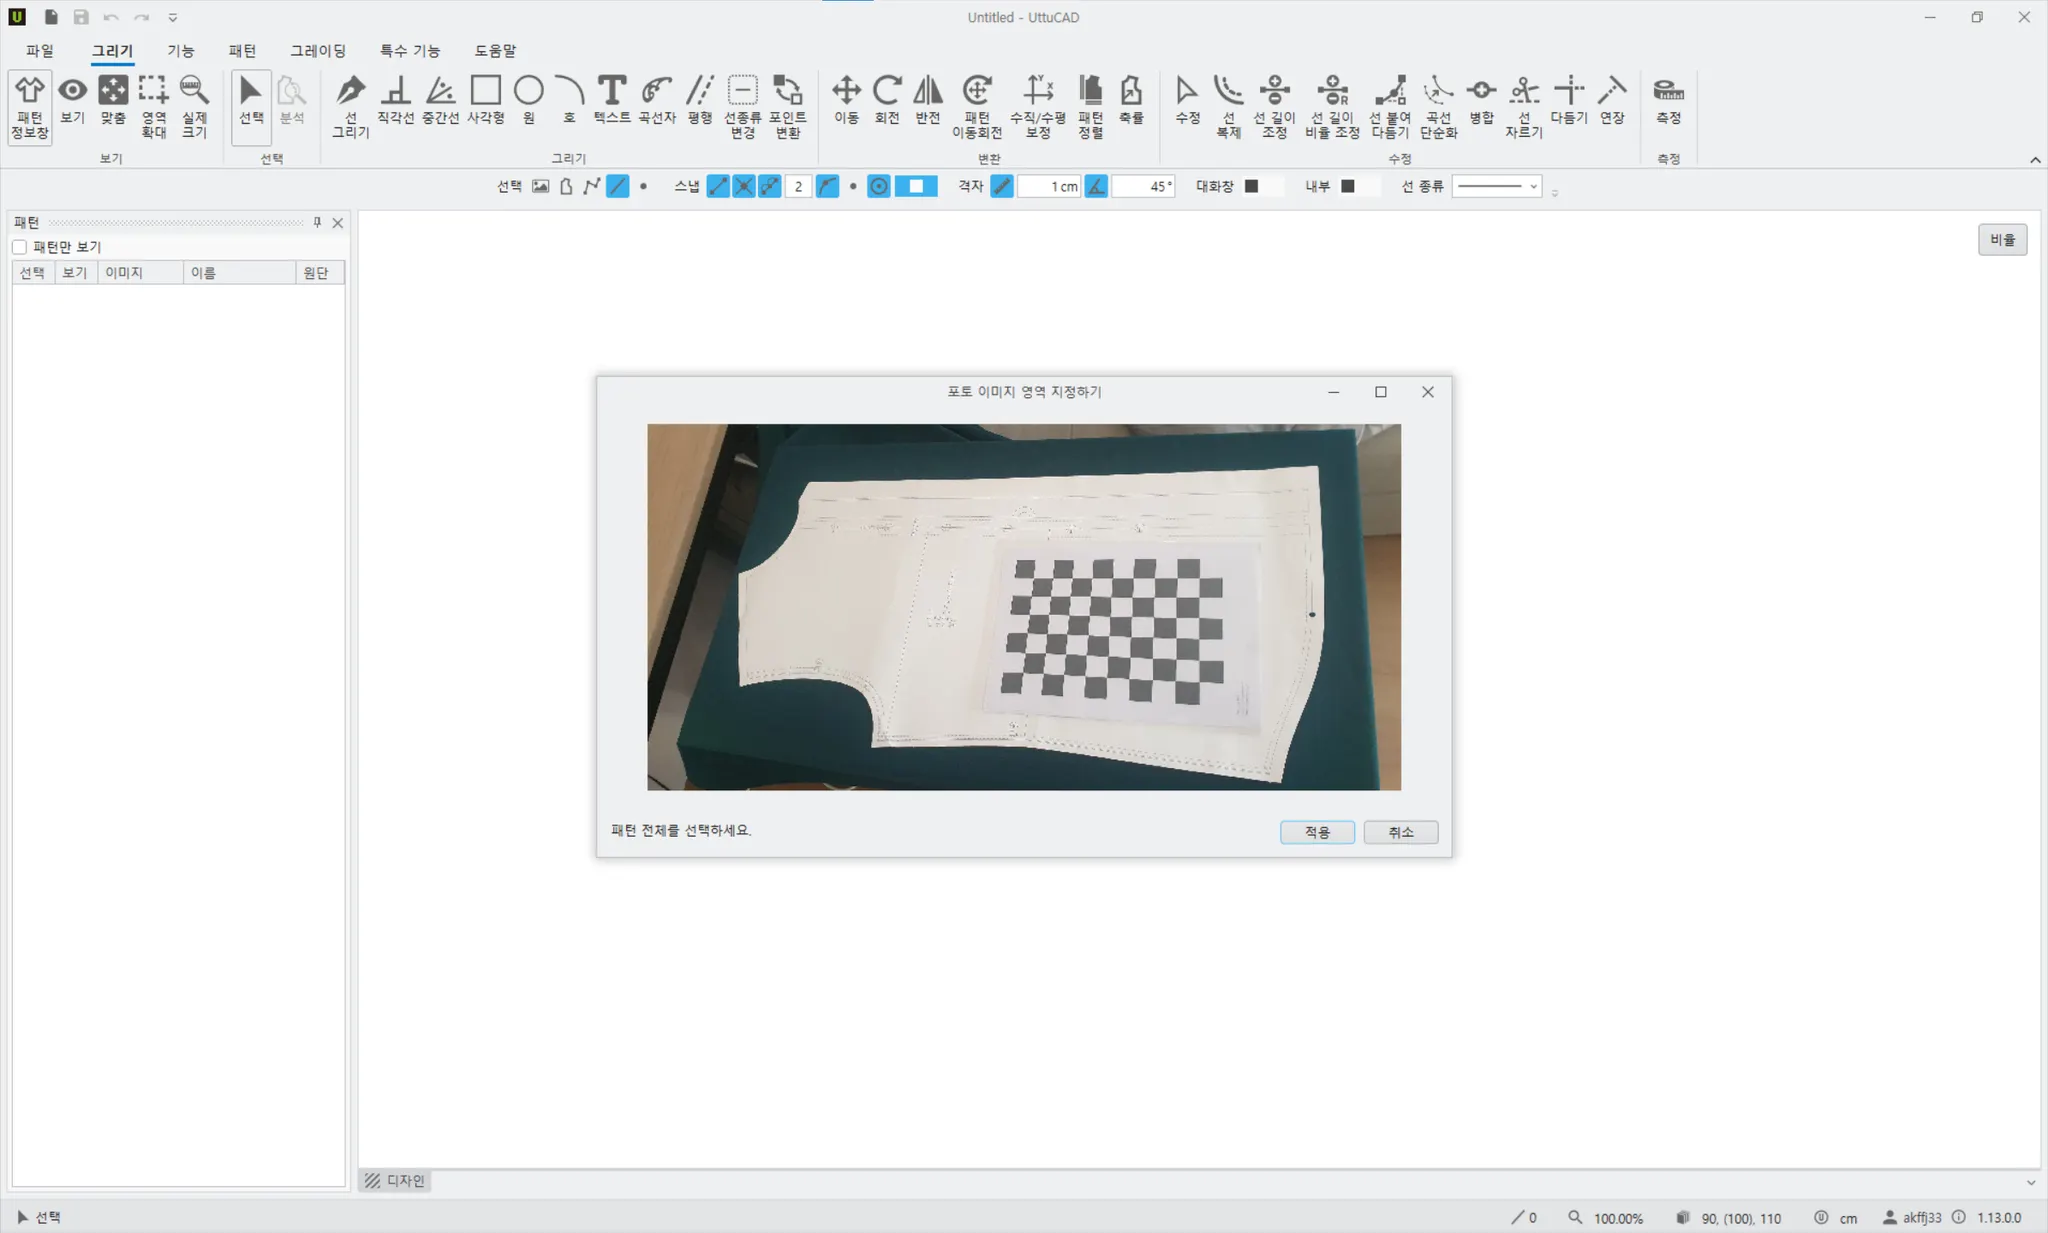Toggle the grid ruler button next to 격자

(1002, 186)
